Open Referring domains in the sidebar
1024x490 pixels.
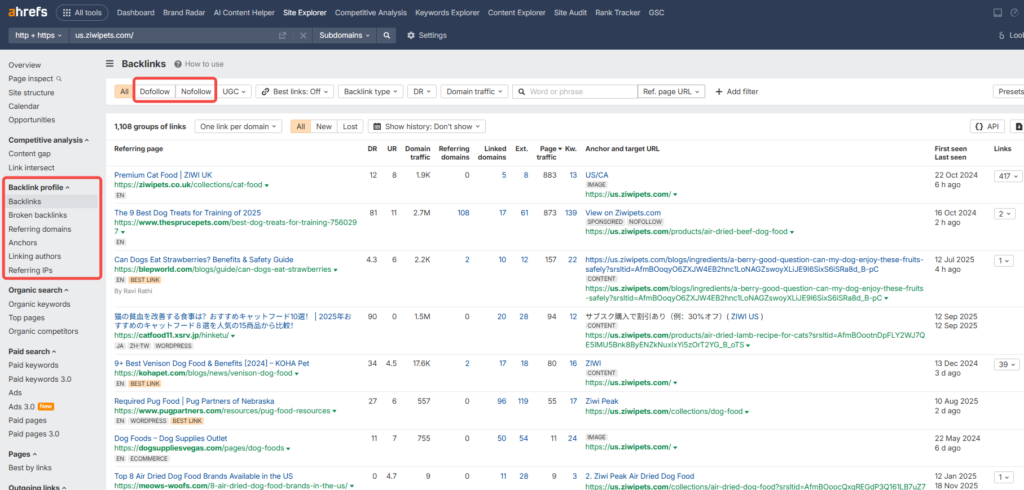click(40, 229)
